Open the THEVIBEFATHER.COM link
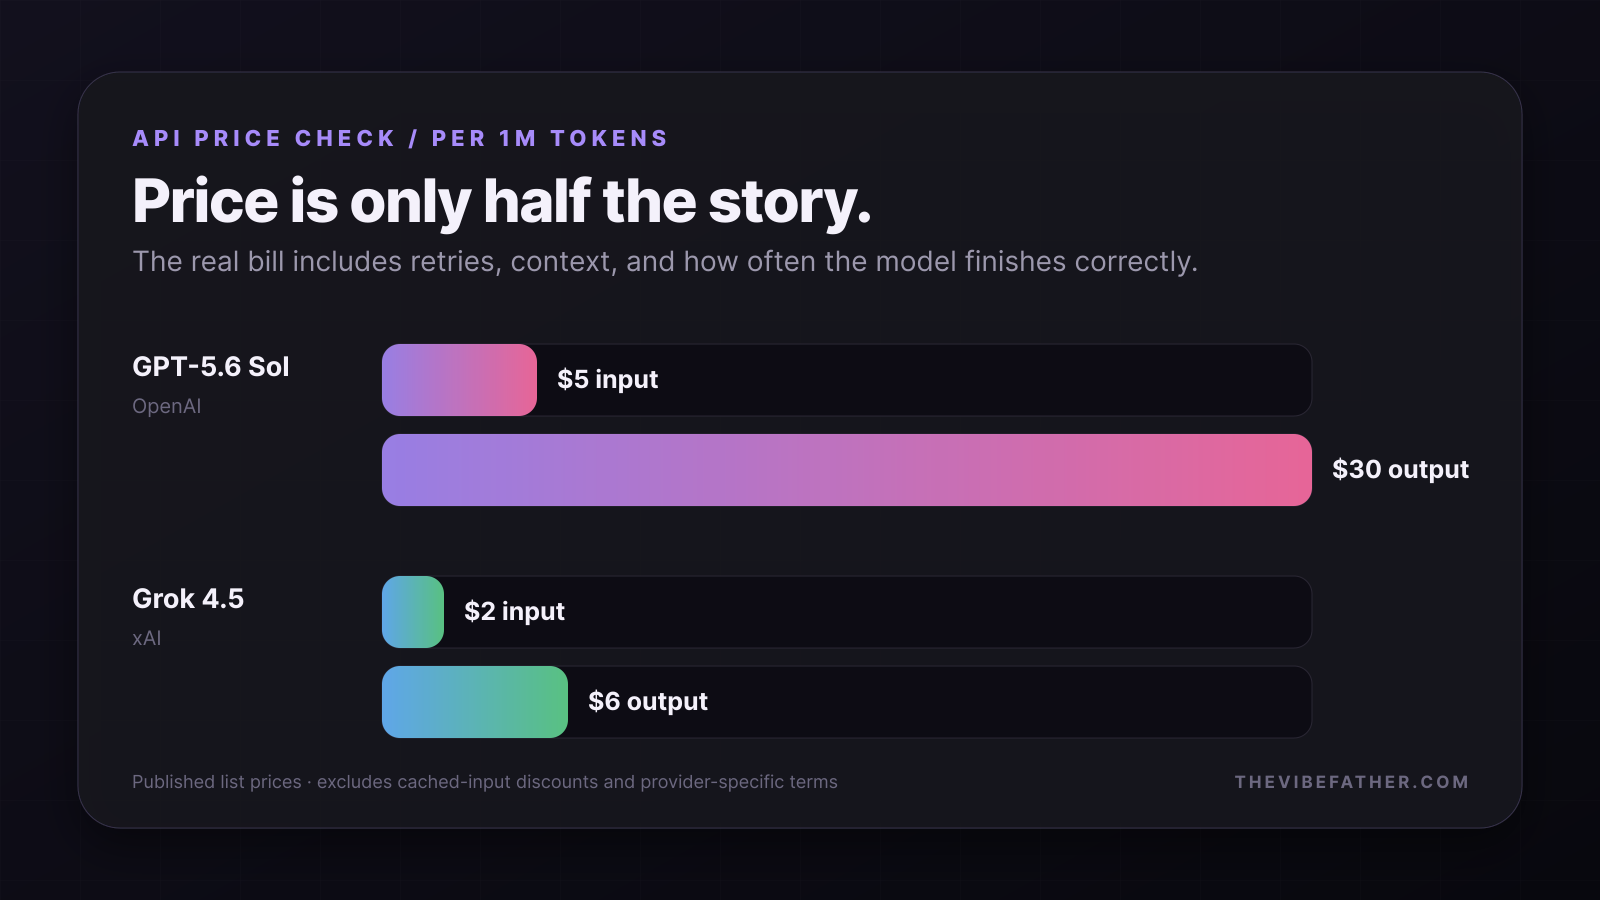Image resolution: width=1600 pixels, height=900 pixels. click(1352, 782)
